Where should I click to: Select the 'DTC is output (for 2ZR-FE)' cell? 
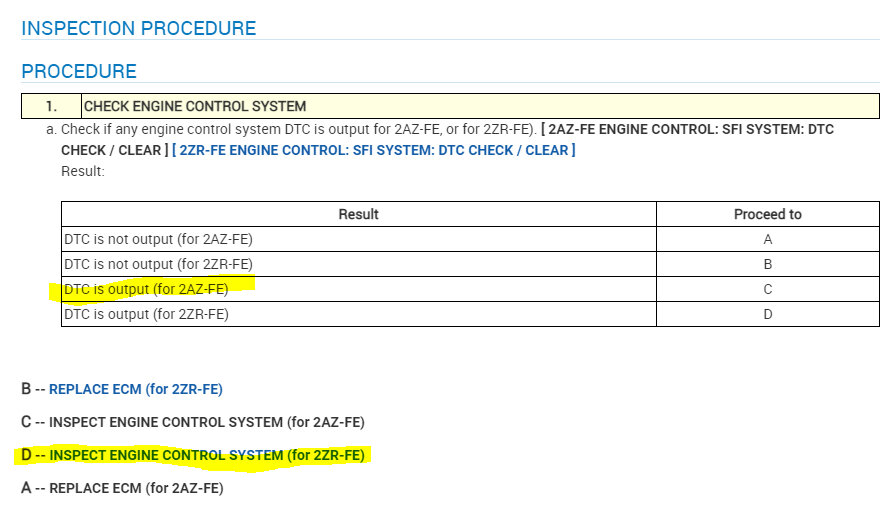point(146,314)
